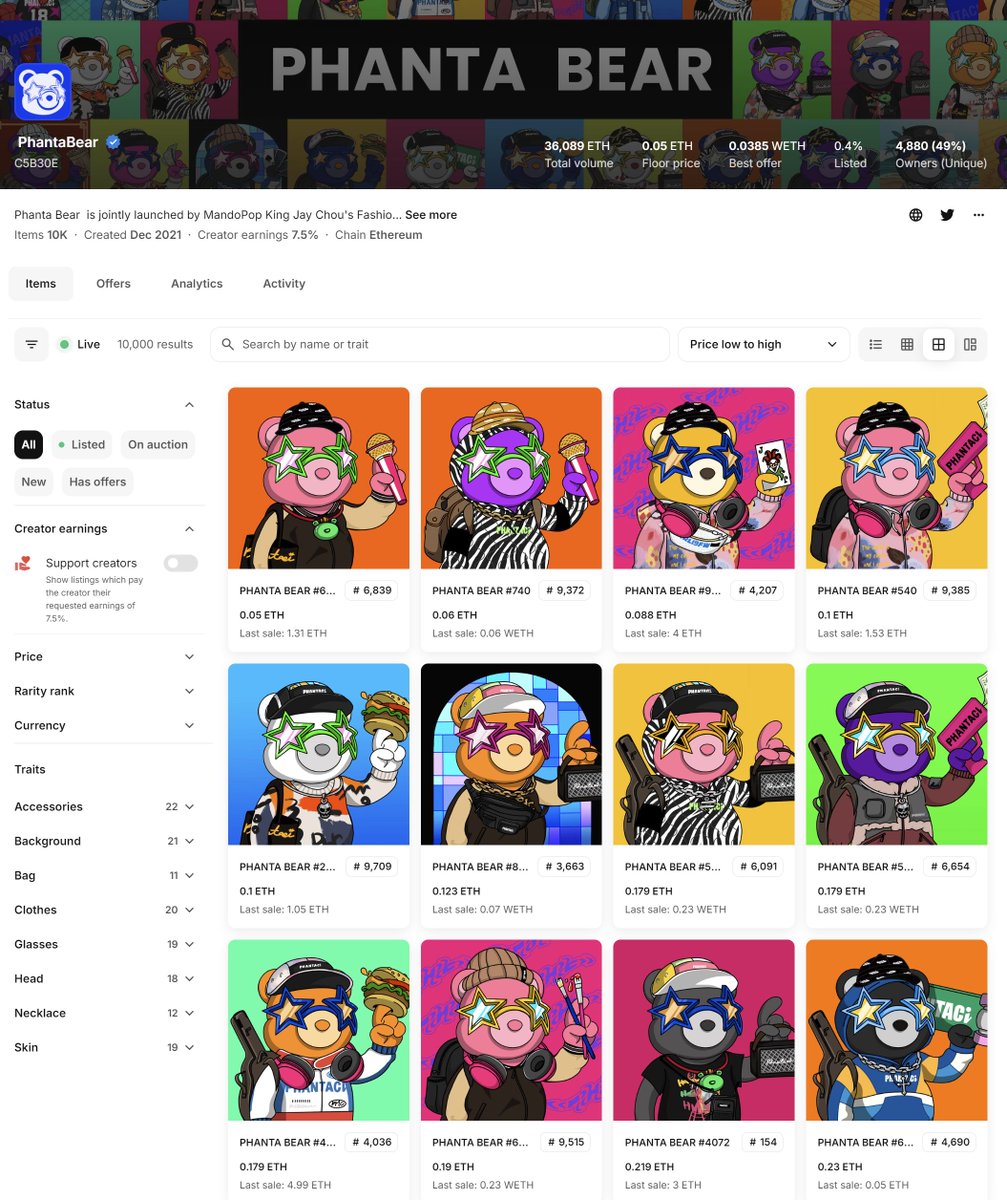Switch to the Items tab
The height and width of the screenshot is (1200, 1007).
coord(41,284)
